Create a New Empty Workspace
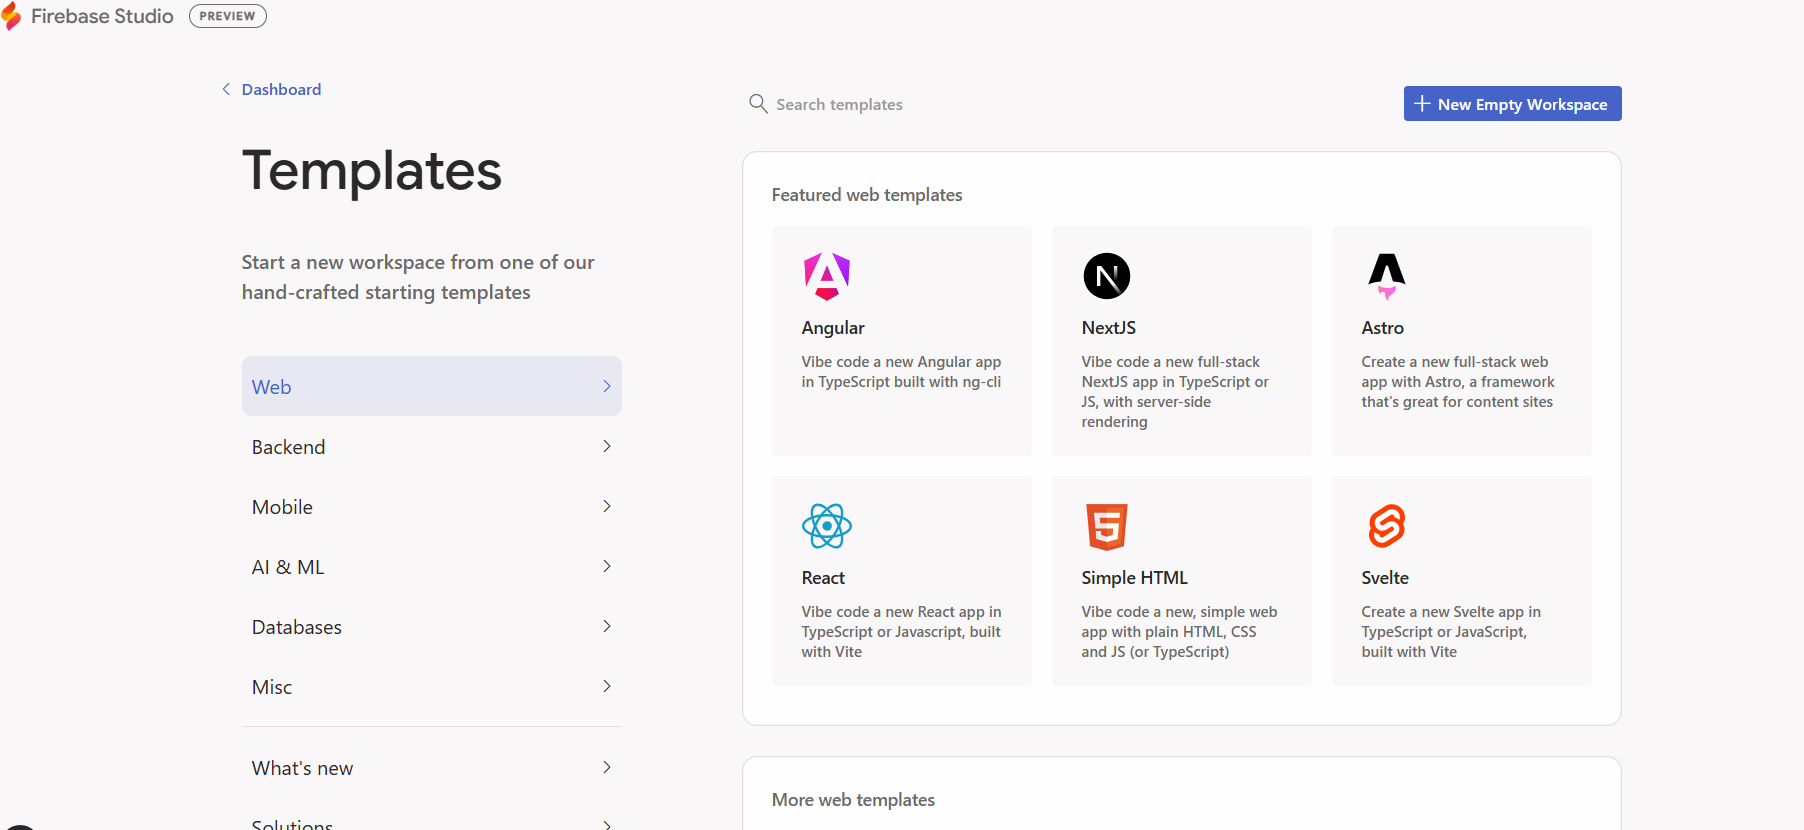1804x830 pixels. 1512,104
